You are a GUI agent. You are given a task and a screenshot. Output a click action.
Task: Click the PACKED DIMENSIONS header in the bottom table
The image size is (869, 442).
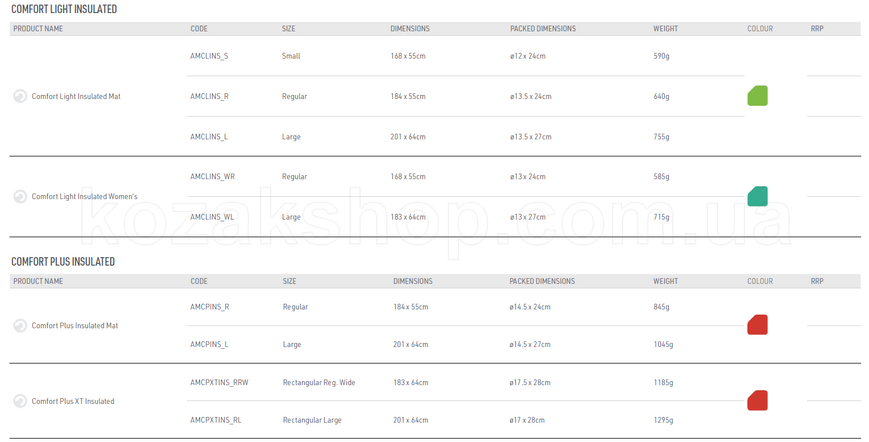(542, 281)
